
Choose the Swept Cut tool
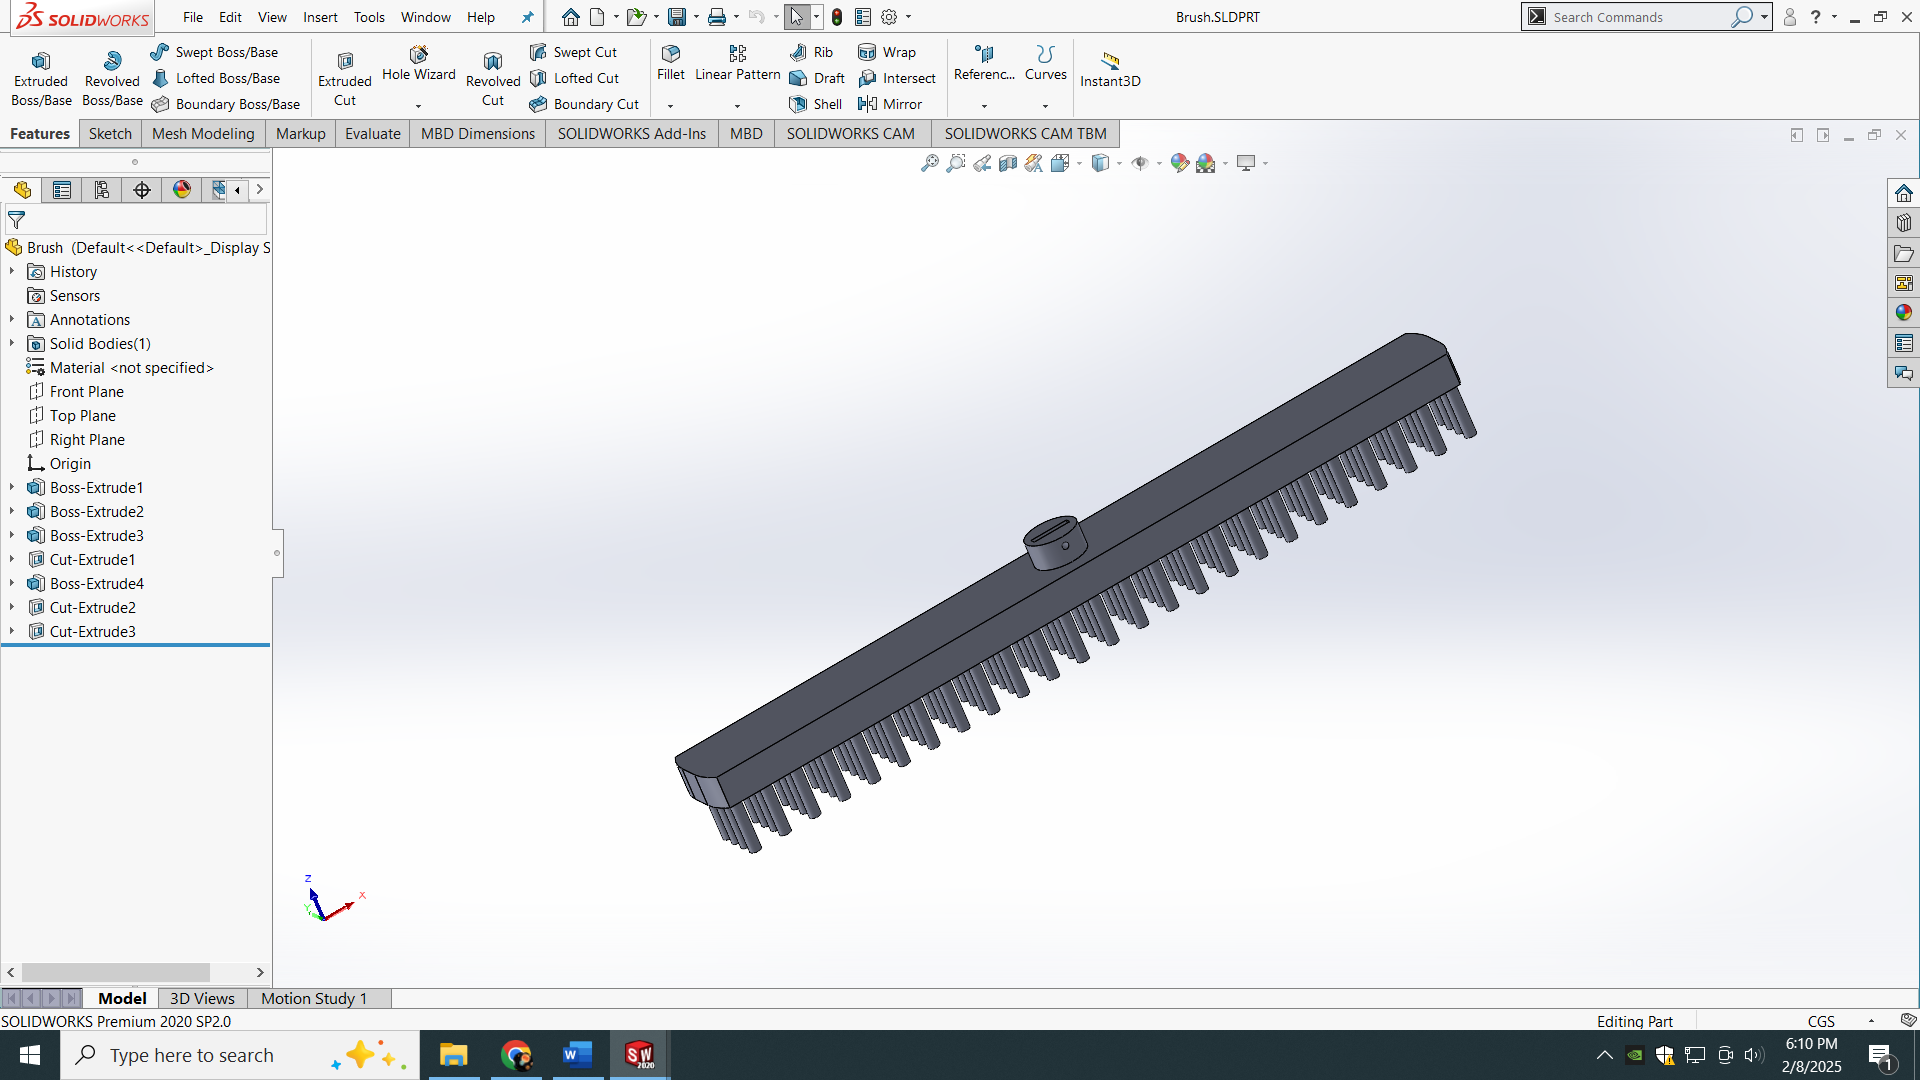click(574, 52)
